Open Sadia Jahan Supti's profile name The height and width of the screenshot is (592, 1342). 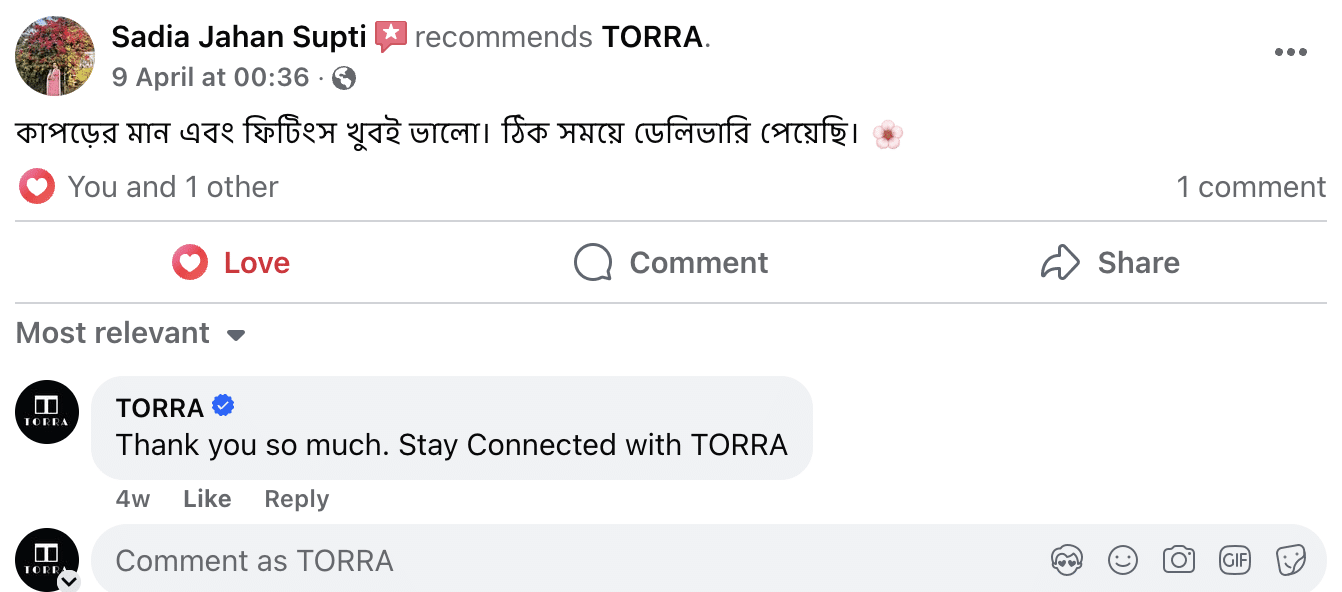pos(239,37)
